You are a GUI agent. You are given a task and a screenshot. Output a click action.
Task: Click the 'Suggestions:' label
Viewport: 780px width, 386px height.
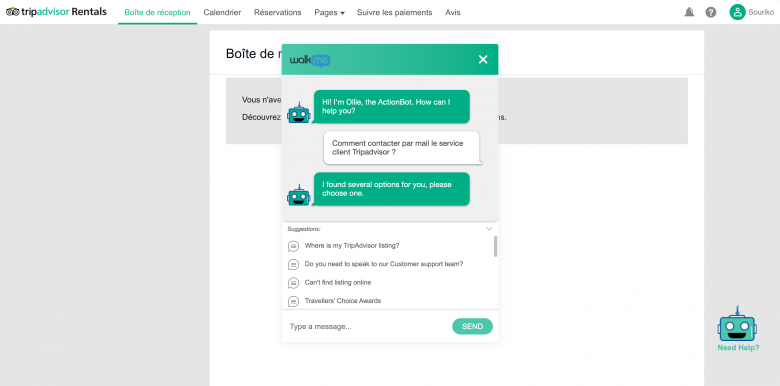[x=304, y=229]
